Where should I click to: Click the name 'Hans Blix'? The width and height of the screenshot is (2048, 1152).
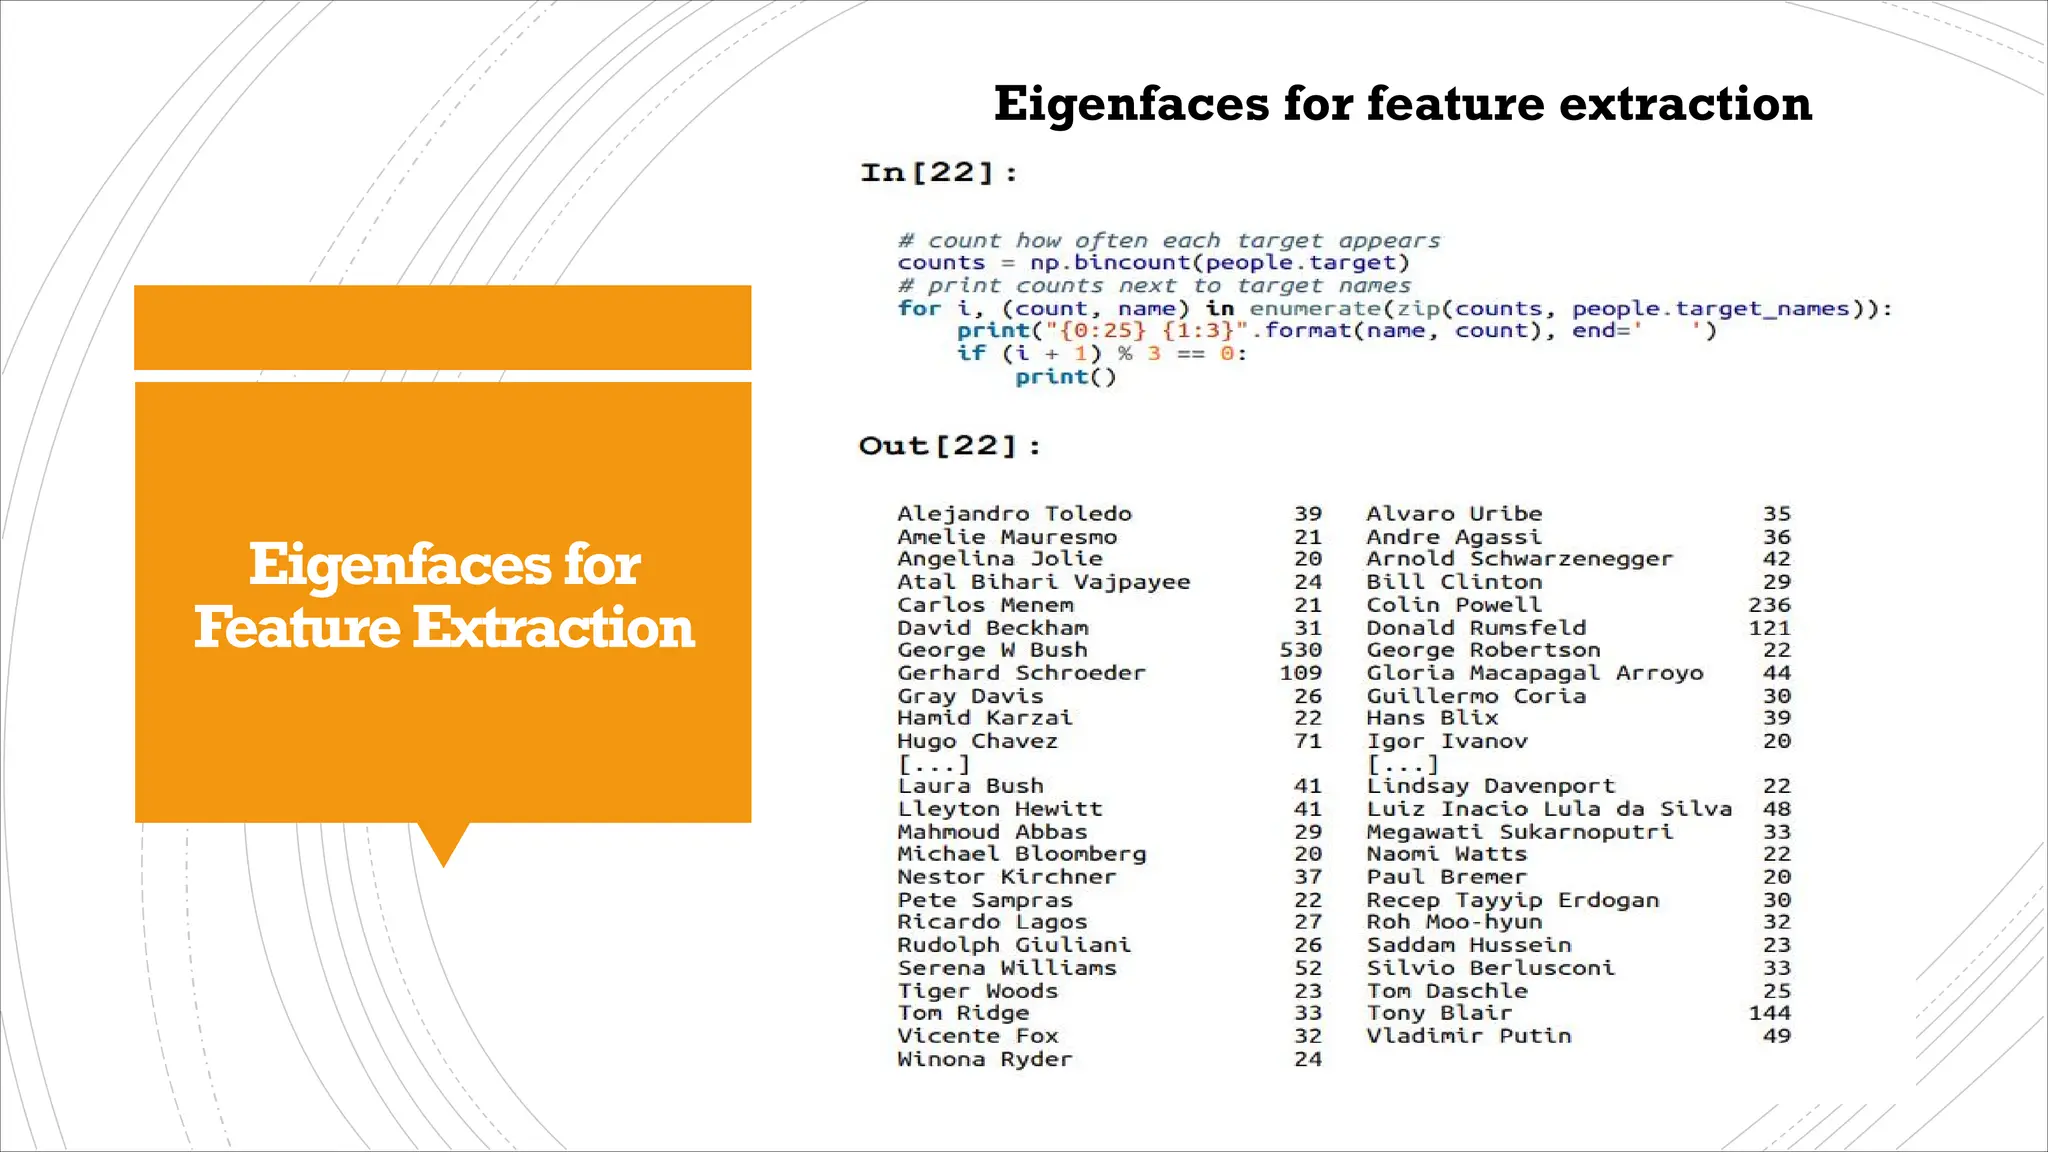1432,718
